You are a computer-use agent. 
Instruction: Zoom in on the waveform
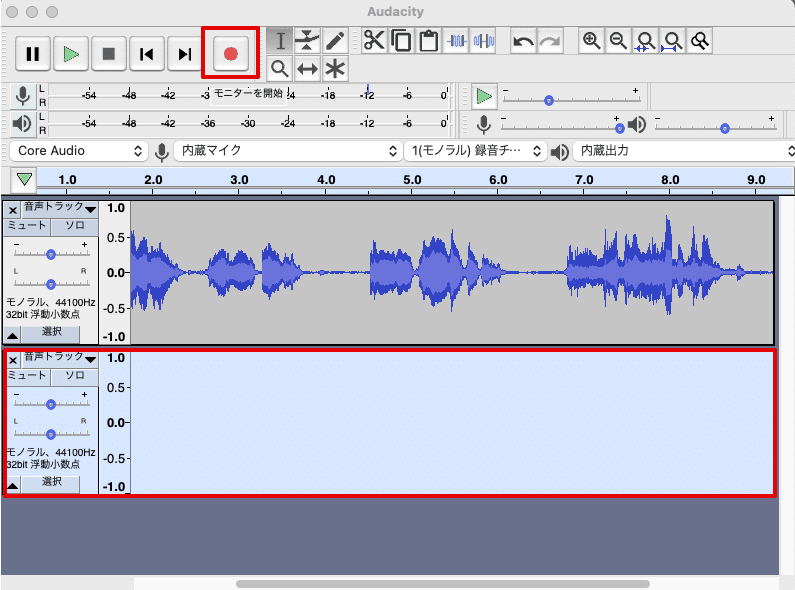[592, 41]
